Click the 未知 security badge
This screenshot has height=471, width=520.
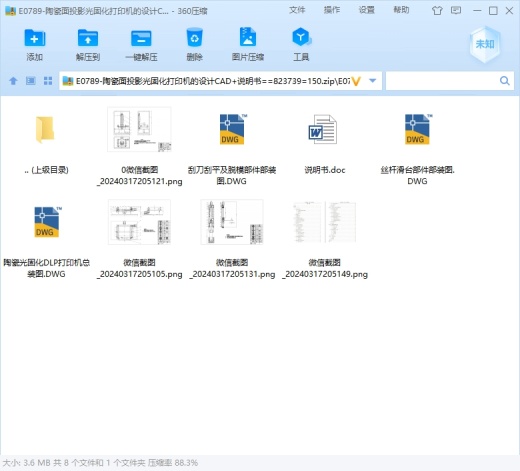485,44
